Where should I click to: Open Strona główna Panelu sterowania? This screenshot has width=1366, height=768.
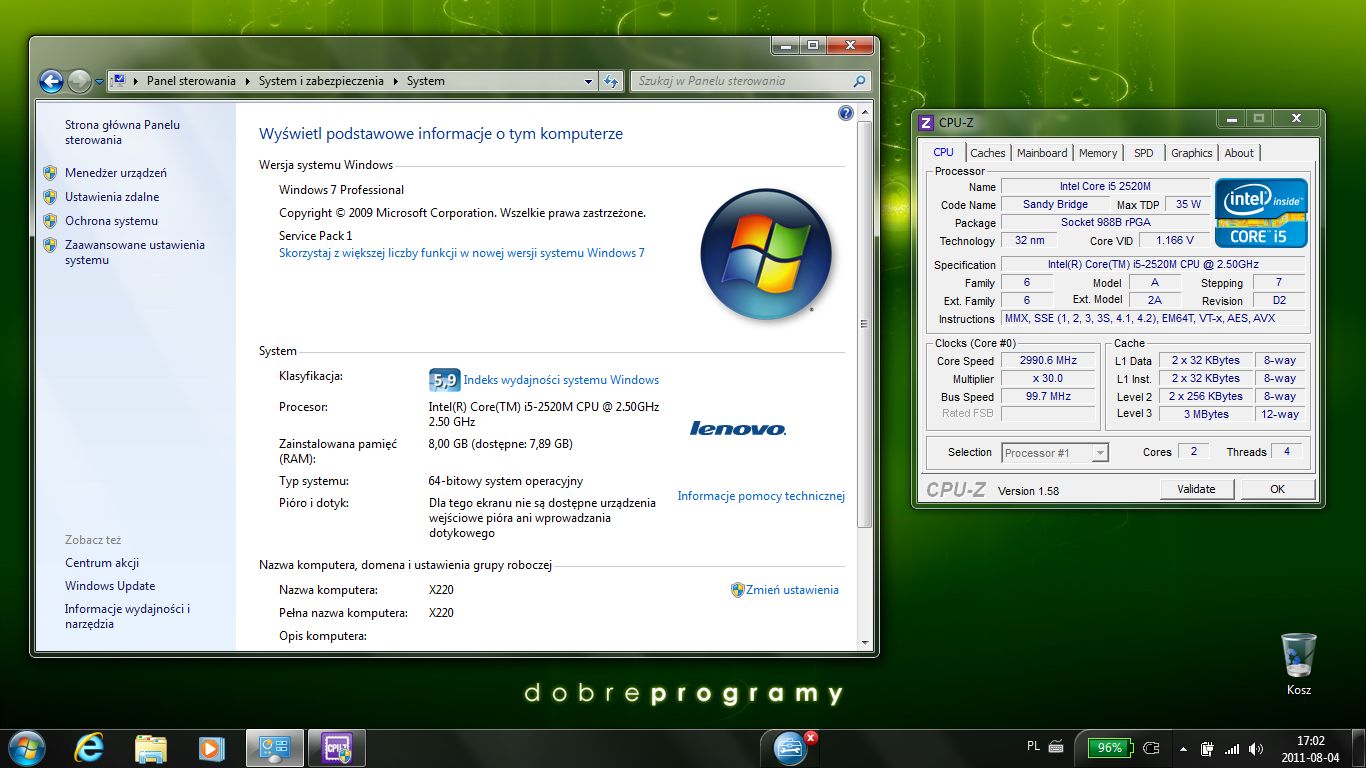(x=122, y=133)
